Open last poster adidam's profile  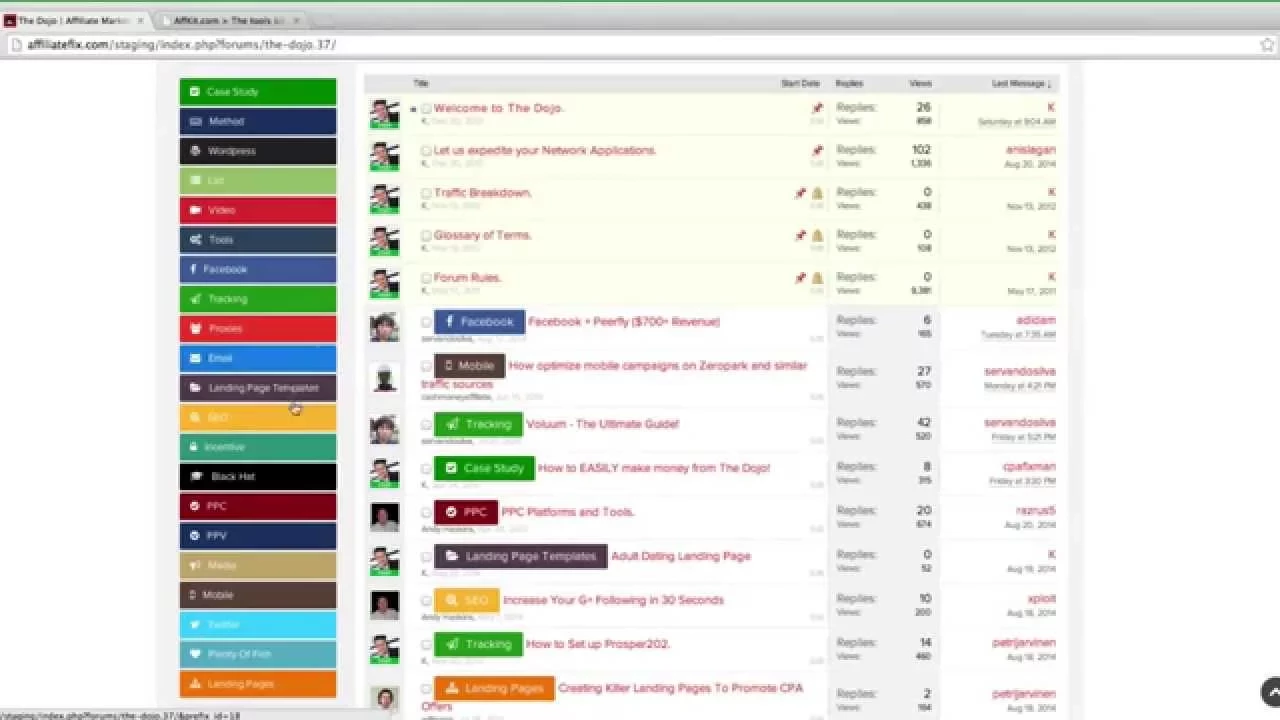[x=1035, y=320]
